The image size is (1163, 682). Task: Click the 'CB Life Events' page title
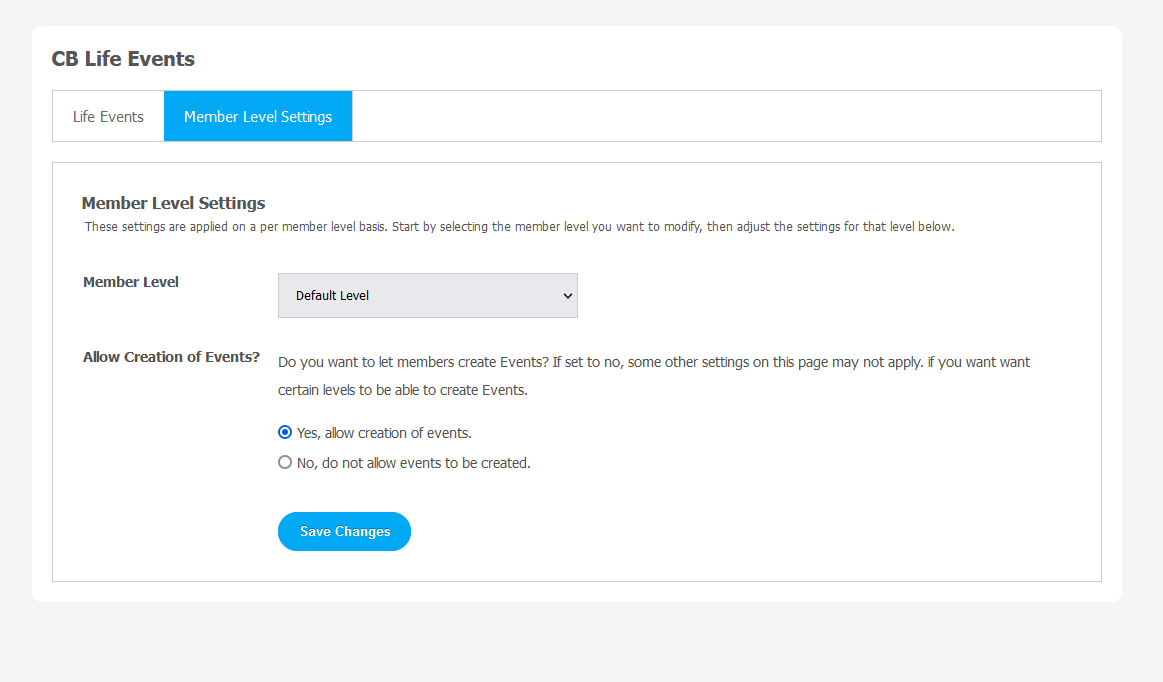[x=123, y=59]
